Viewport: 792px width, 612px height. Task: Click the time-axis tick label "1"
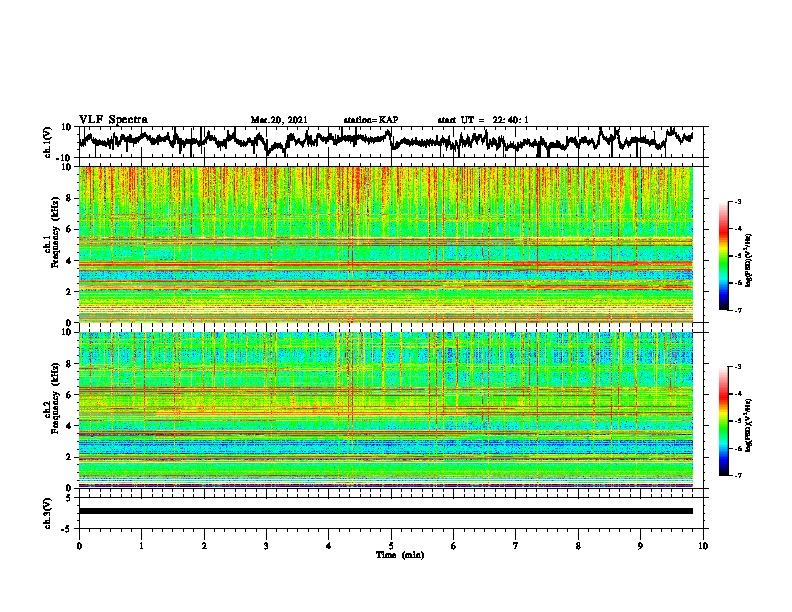coord(141,546)
